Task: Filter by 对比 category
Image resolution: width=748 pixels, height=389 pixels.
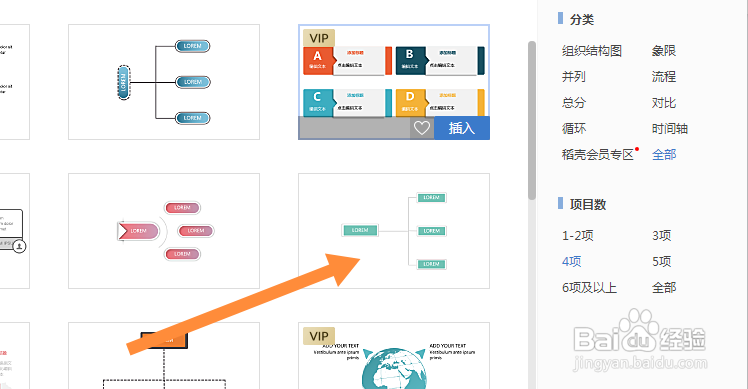Action: pos(664,103)
